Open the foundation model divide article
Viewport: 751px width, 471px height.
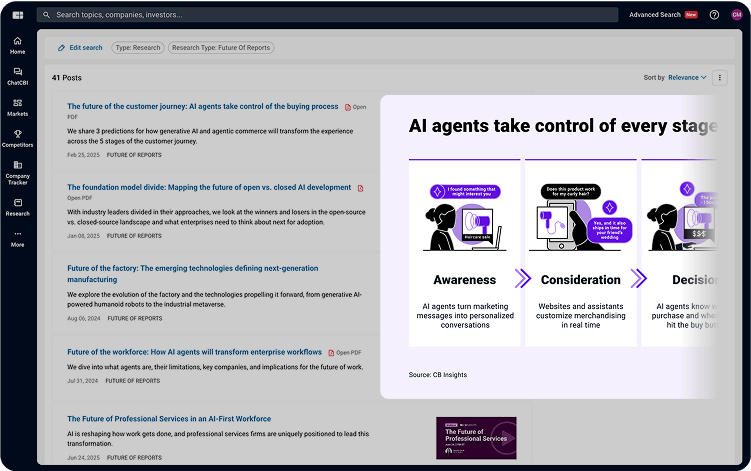click(209, 187)
